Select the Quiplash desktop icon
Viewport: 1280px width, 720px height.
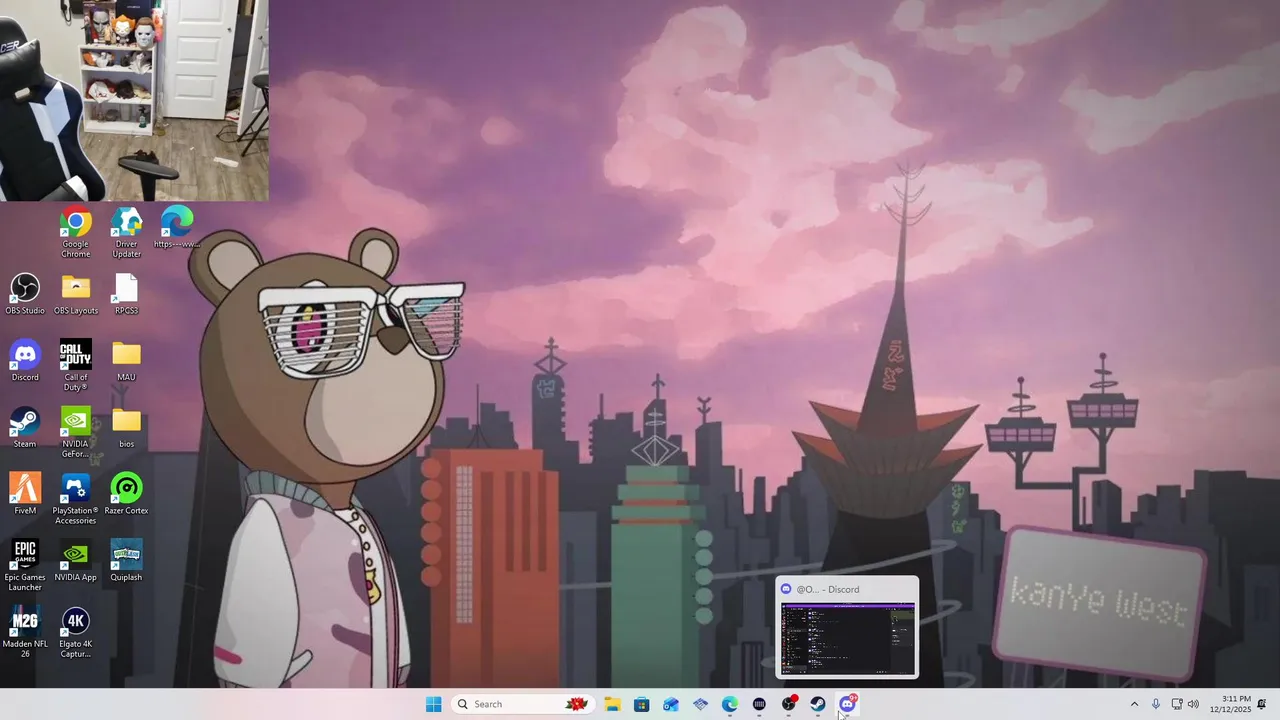(x=126, y=561)
